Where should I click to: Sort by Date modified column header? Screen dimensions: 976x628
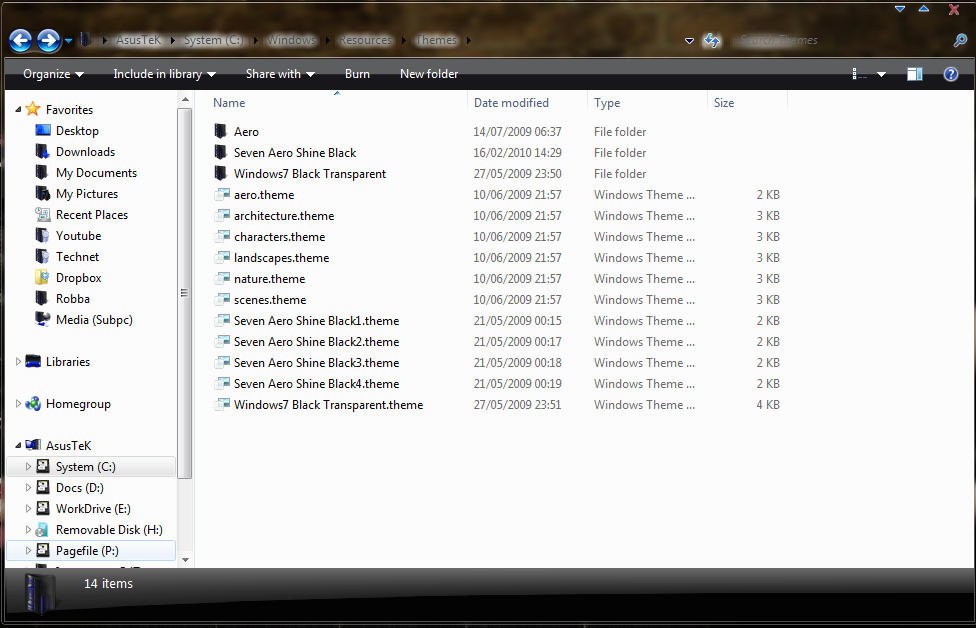pyautogui.click(x=511, y=103)
